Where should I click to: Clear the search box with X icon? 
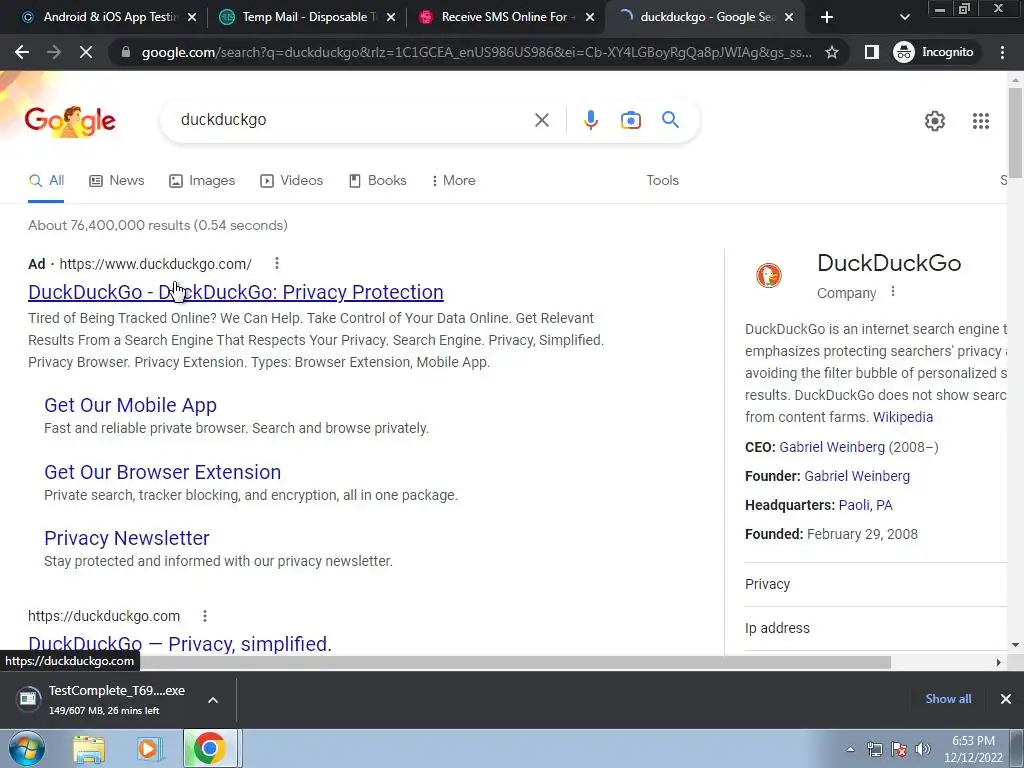coord(541,120)
